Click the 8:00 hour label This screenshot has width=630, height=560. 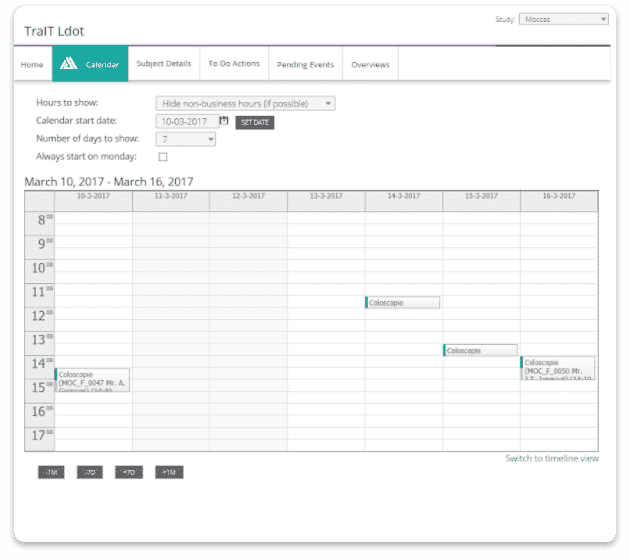pyautogui.click(x=40, y=223)
